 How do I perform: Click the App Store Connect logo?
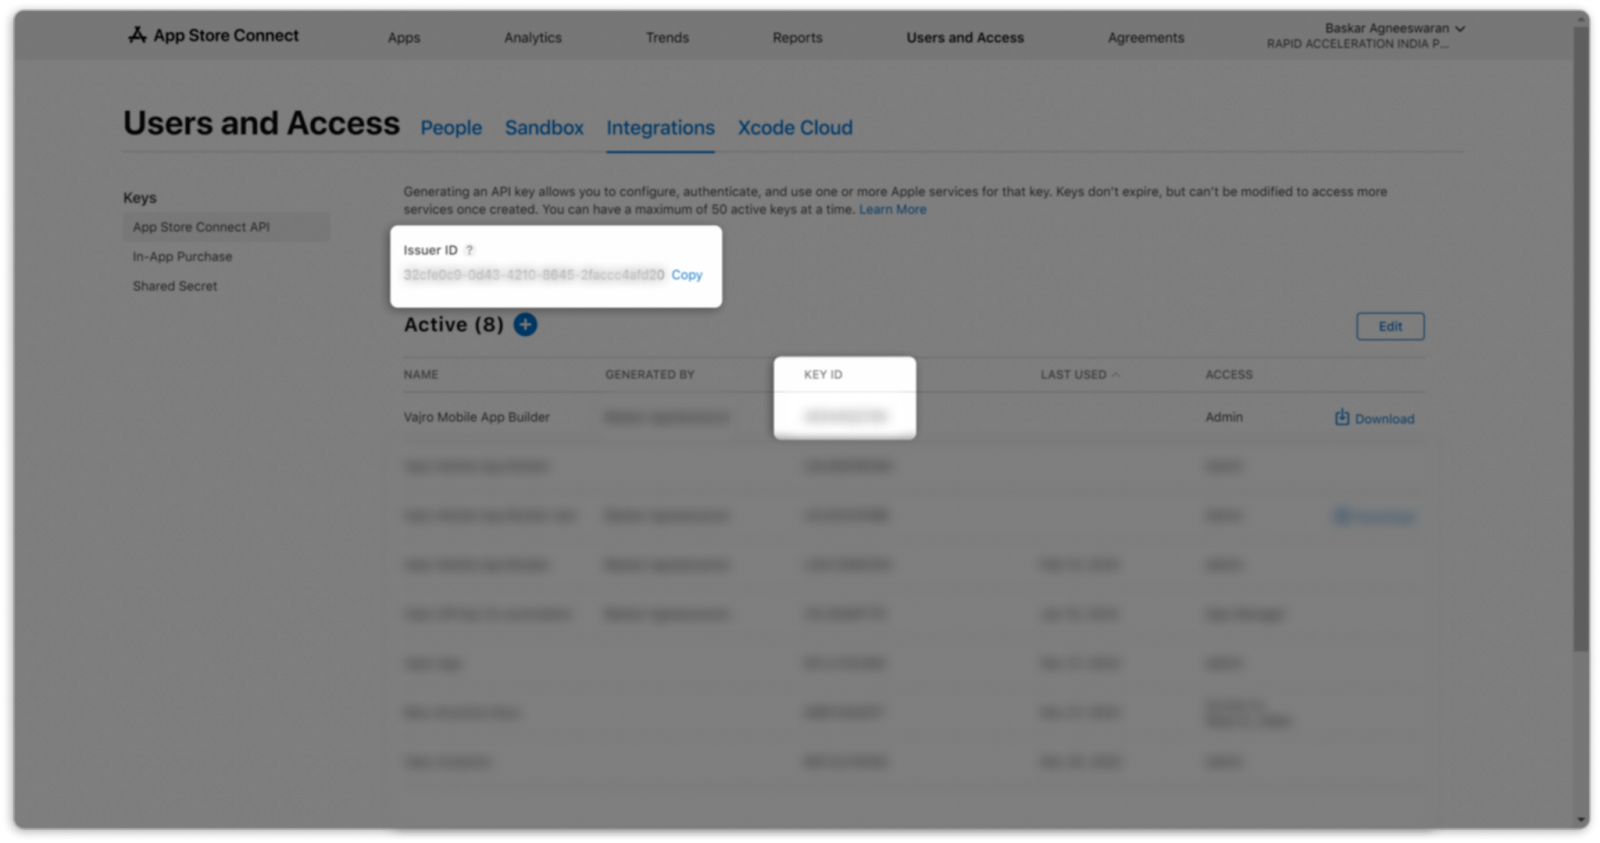click(x=213, y=36)
